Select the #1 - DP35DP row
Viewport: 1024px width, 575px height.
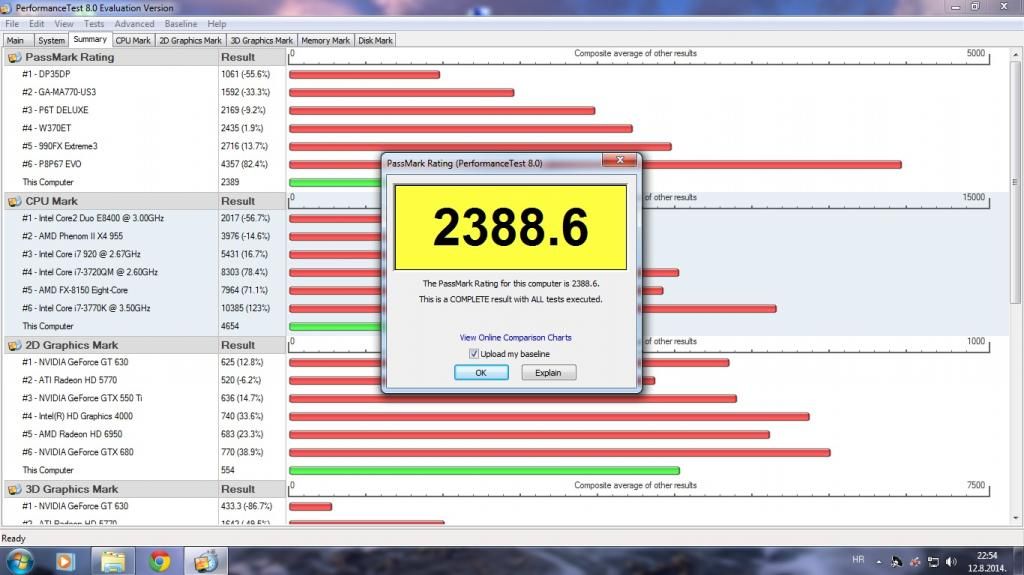[x=144, y=74]
